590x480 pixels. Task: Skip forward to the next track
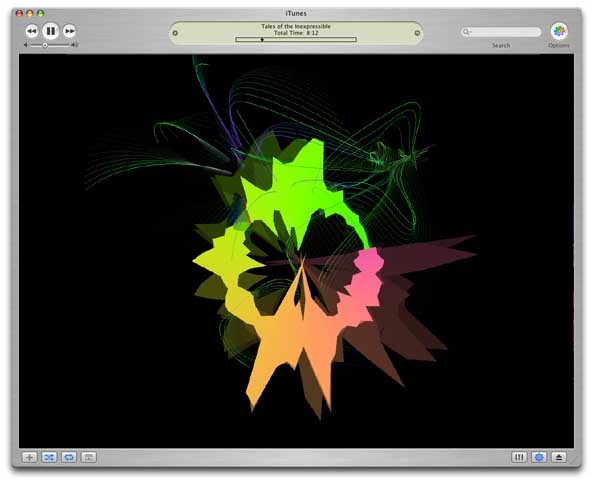69,31
